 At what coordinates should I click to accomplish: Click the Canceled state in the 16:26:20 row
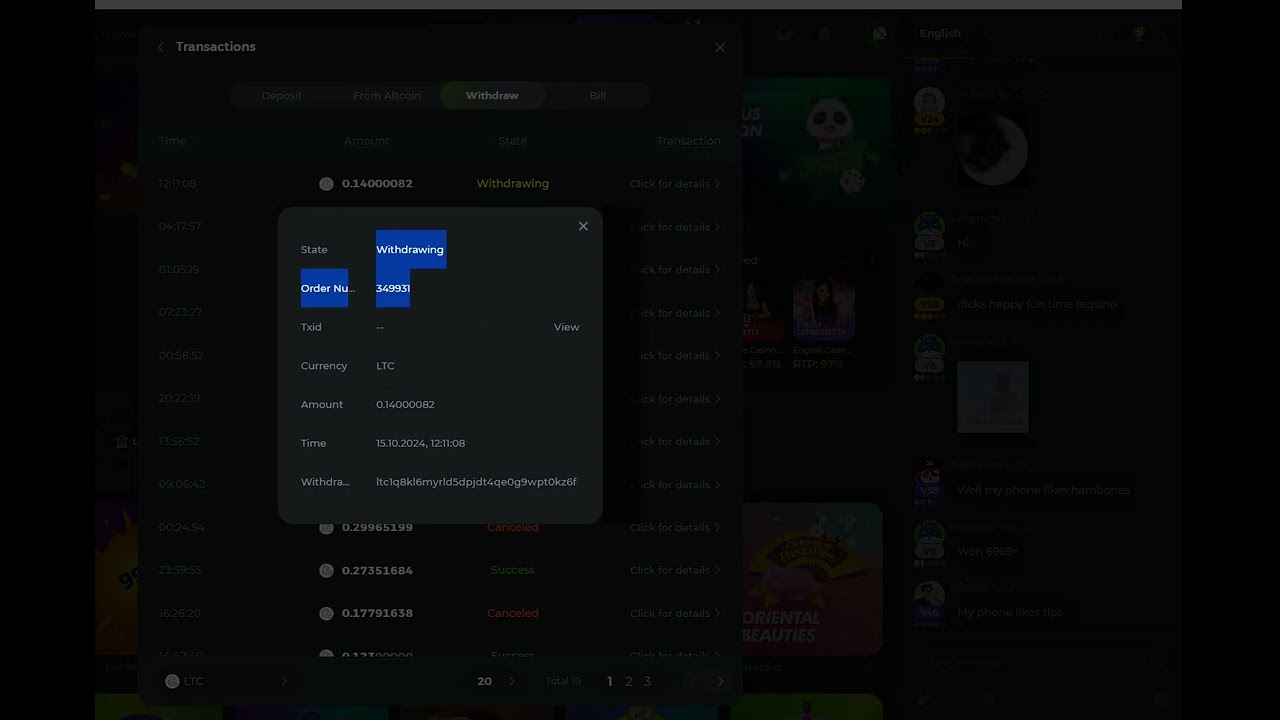click(x=512, y=613)
